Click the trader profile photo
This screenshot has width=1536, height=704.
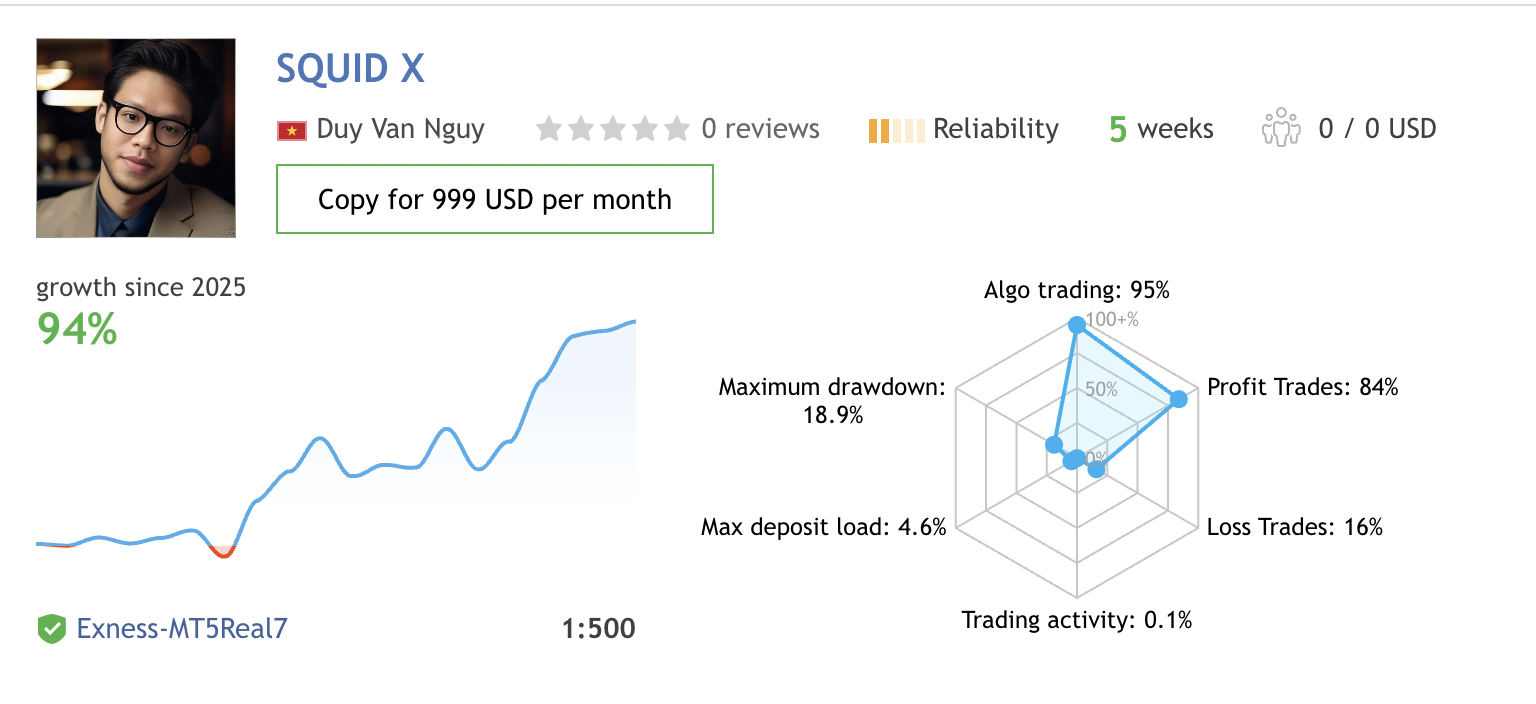pos(136,138)
